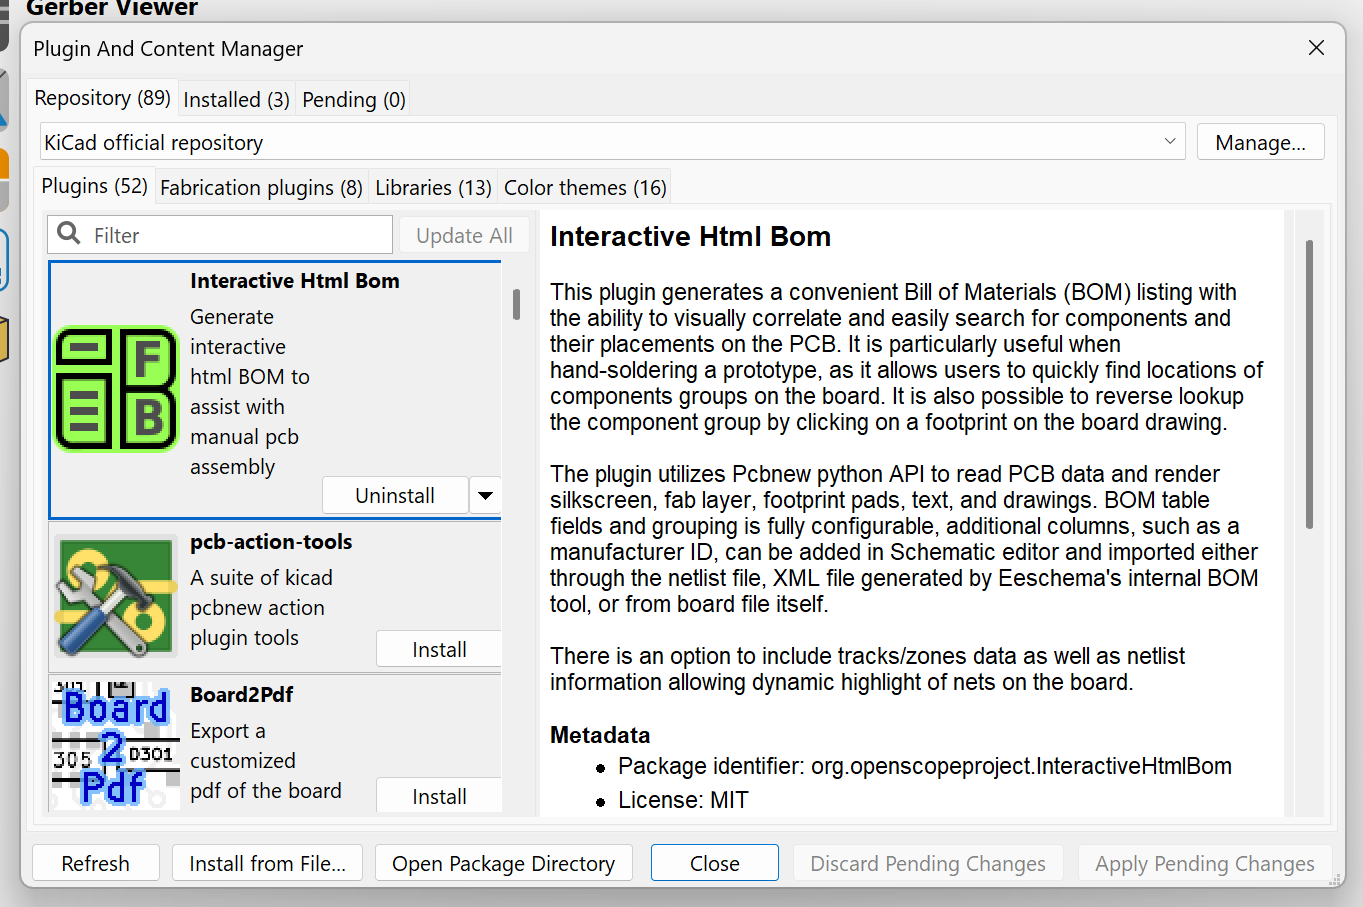Click the Manage... repositories button
1363x907 pixels.
coord(1260,142)
